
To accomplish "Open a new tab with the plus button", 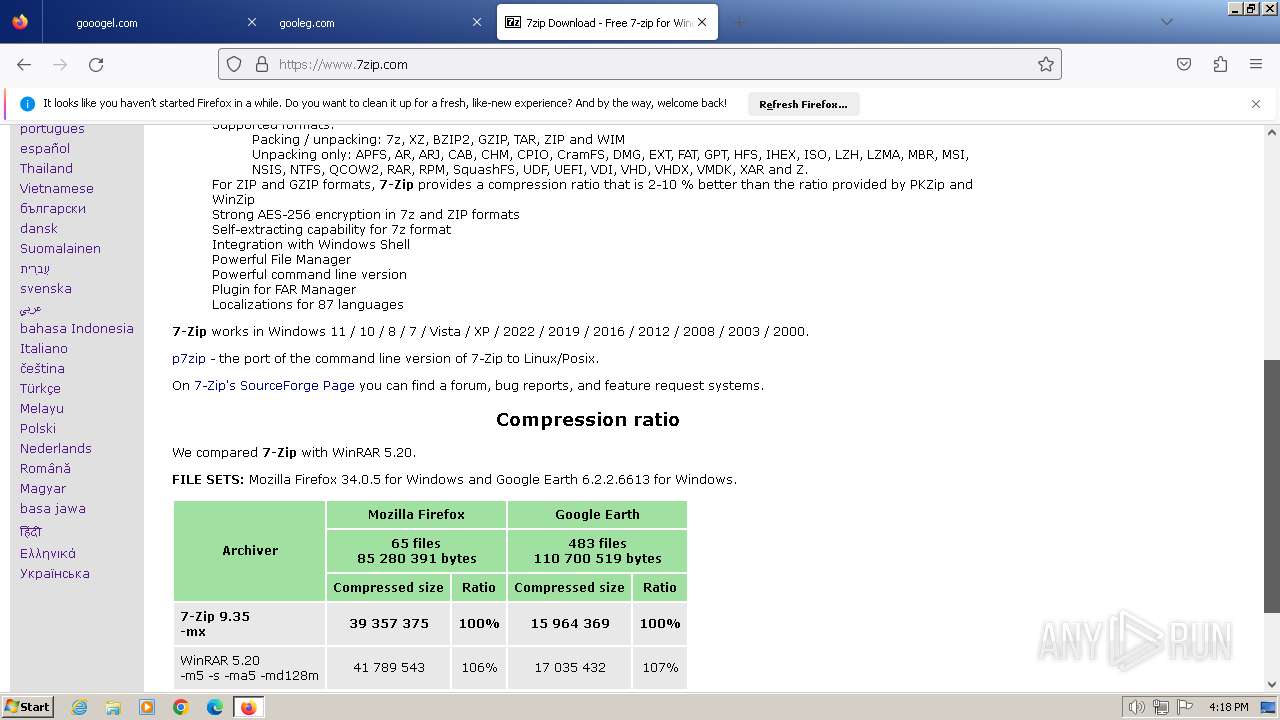I will (x=739, y=22).
